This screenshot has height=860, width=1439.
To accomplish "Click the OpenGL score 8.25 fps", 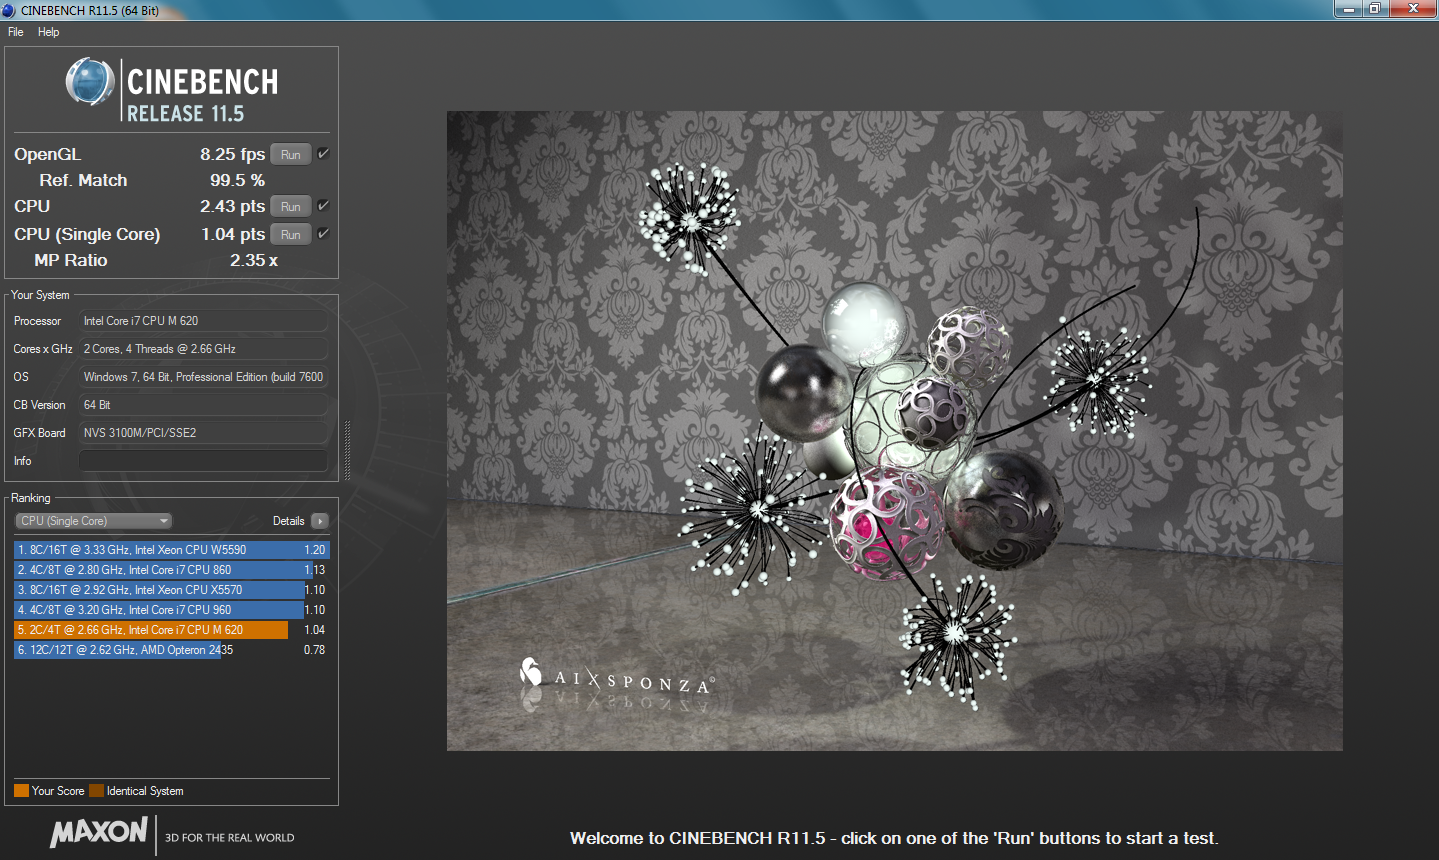I will tap(232, 154).
